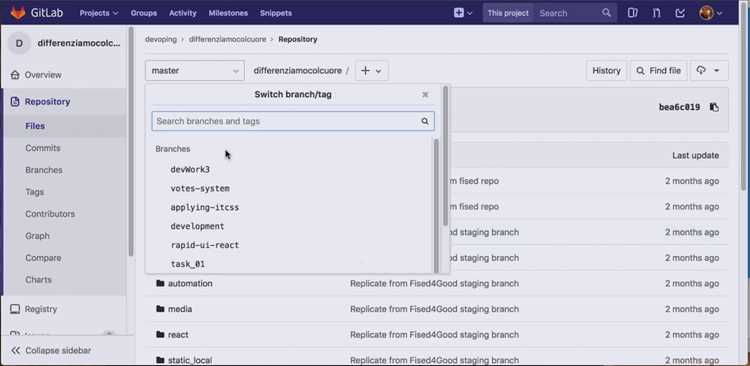The image size is (750, 366).
Task: Open Groups in the top navigation
Action: tap(143, 13)
